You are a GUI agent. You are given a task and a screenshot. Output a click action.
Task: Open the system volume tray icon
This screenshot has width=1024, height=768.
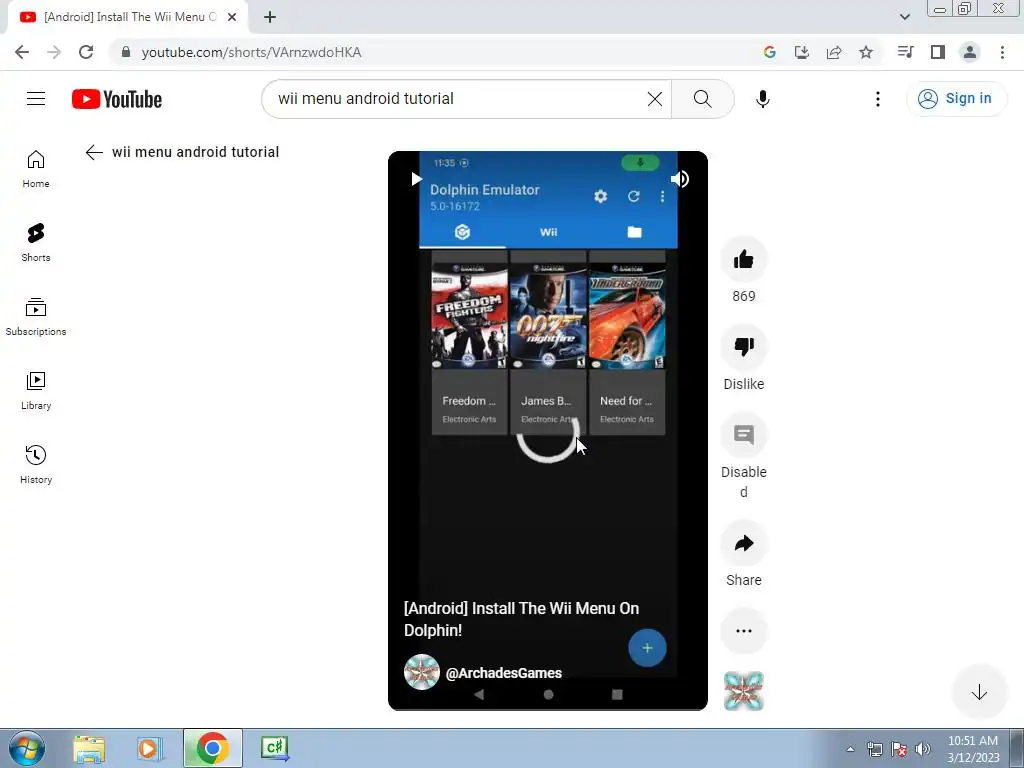click(x=923, y=749)
